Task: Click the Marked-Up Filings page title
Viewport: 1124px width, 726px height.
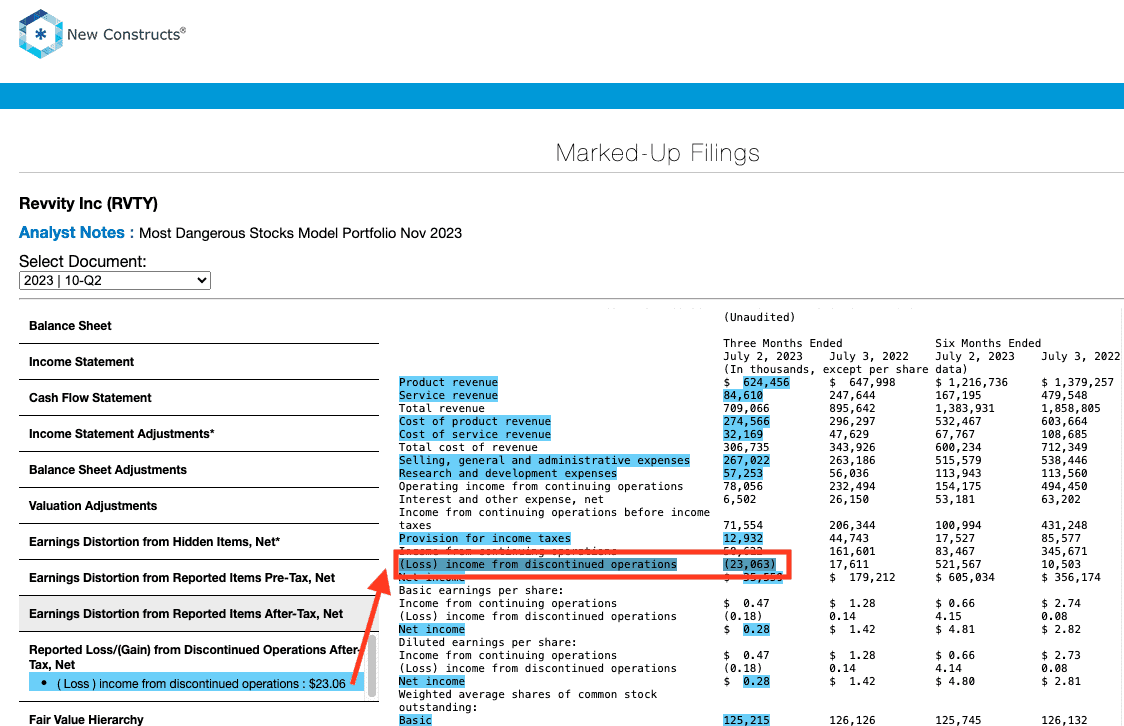Action: [657, 153]
